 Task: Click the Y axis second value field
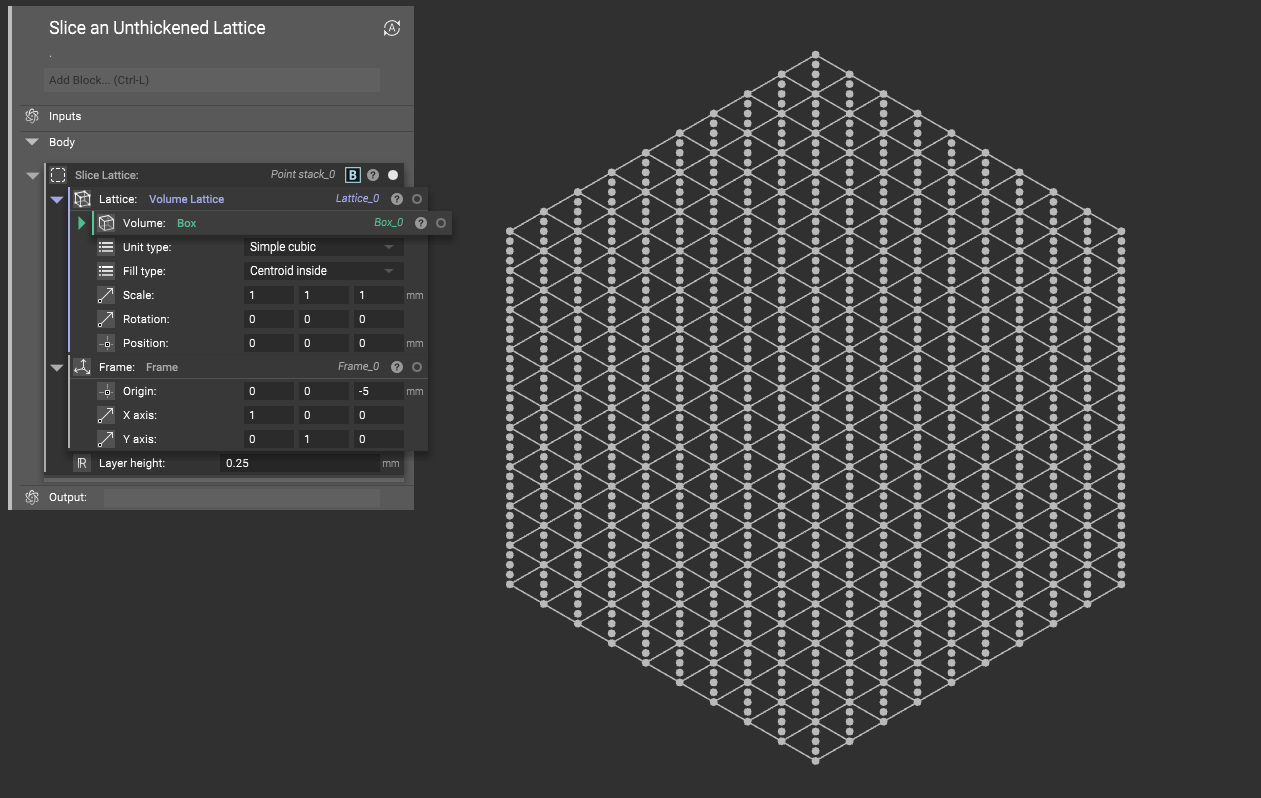[324, 439]
